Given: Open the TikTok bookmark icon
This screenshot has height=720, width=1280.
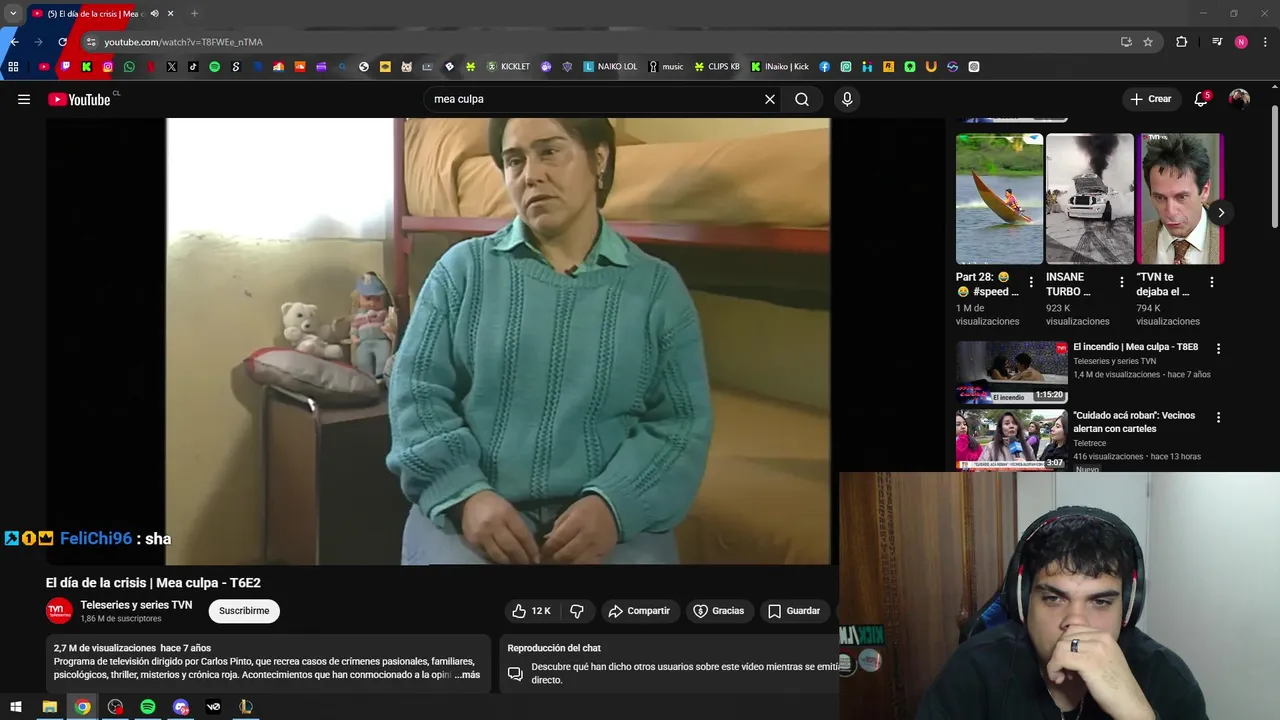Looking at the screenshot, I should click(x=193, y=67).
